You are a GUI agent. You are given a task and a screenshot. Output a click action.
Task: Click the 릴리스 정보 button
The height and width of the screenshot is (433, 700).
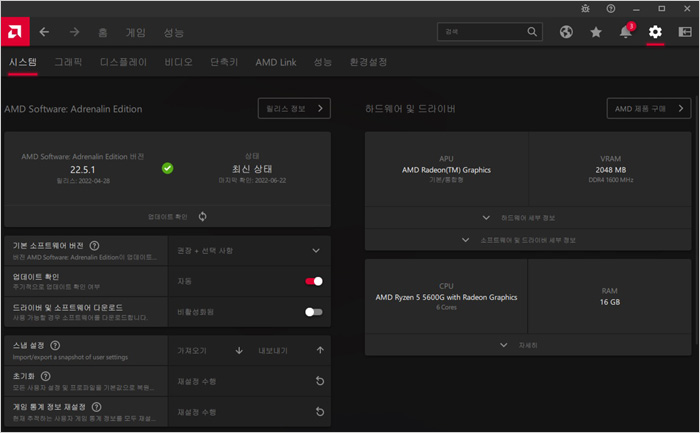[x=294, y=108]
